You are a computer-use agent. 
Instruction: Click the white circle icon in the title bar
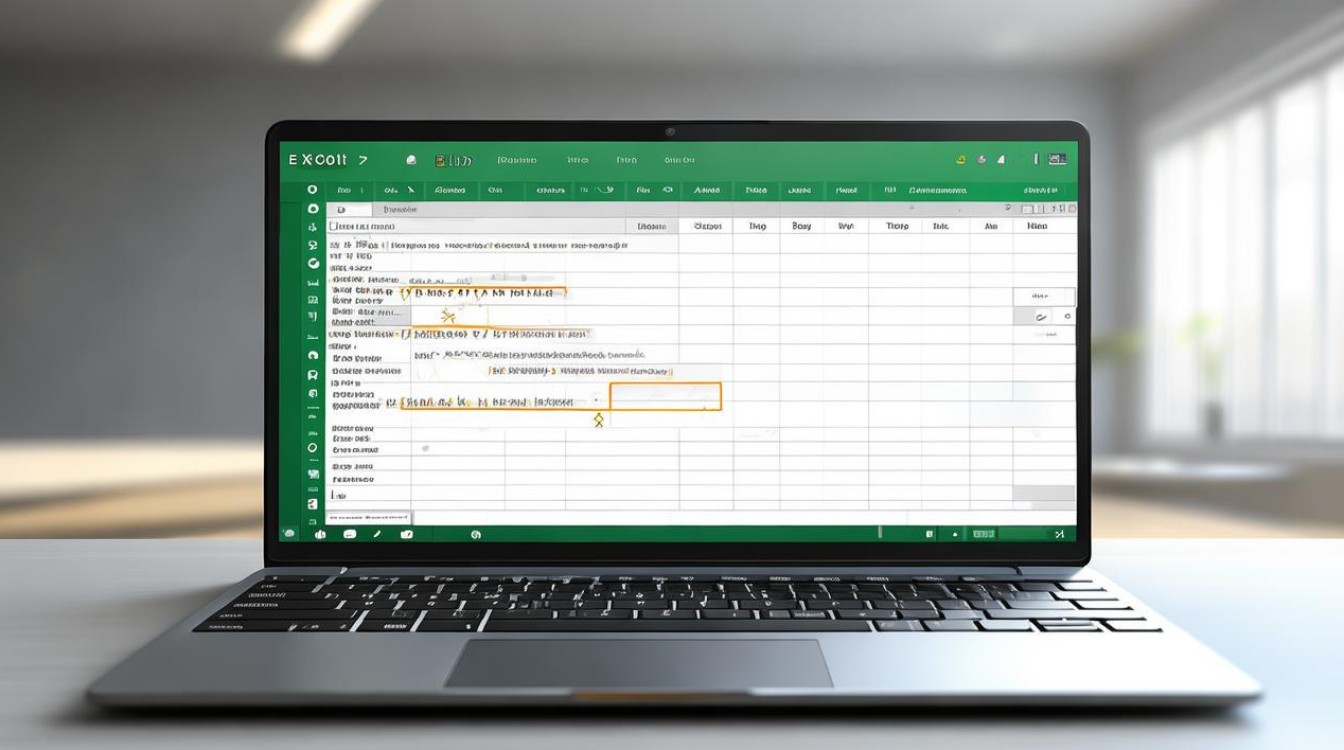click(411, 160)
